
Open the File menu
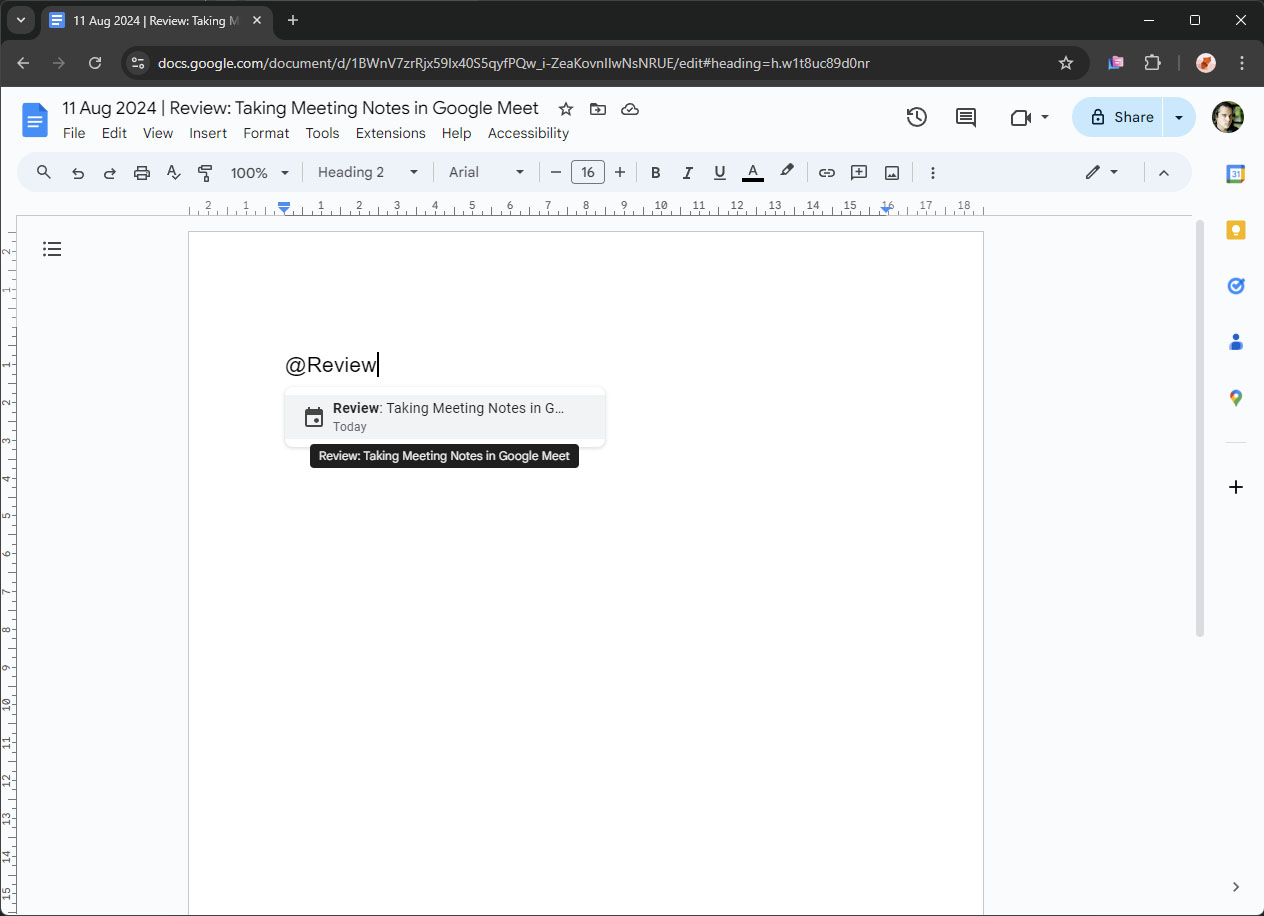coord(74,133)
